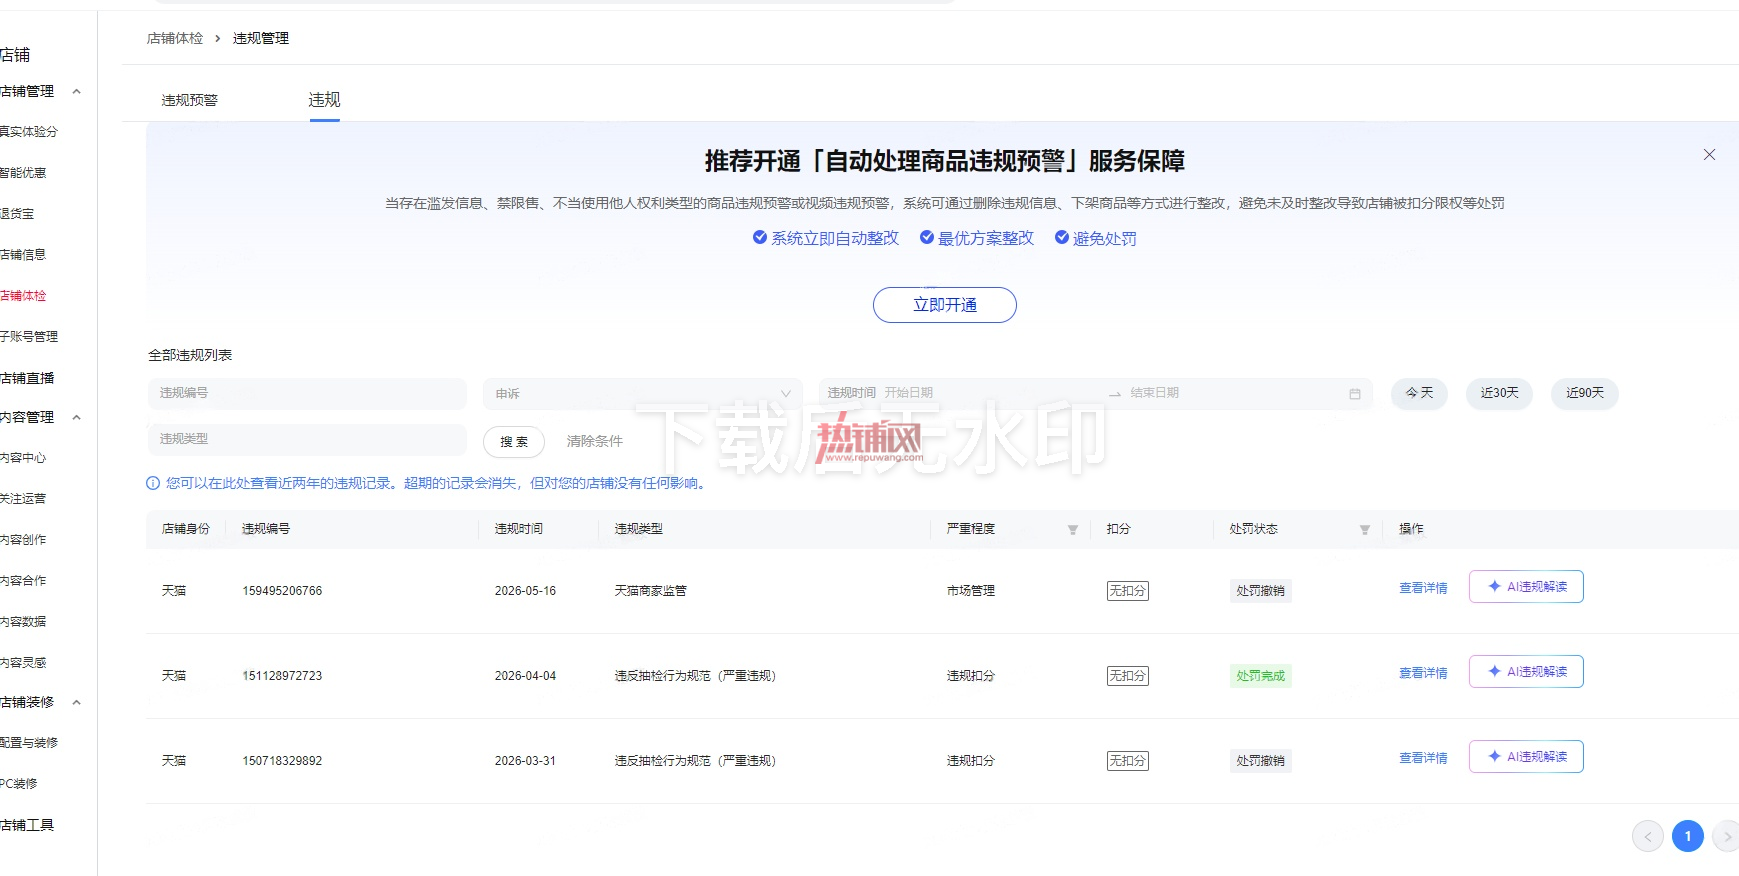Go to next page arrow
Screen dimensions: 1739x876
click(x=1726, y=836)
